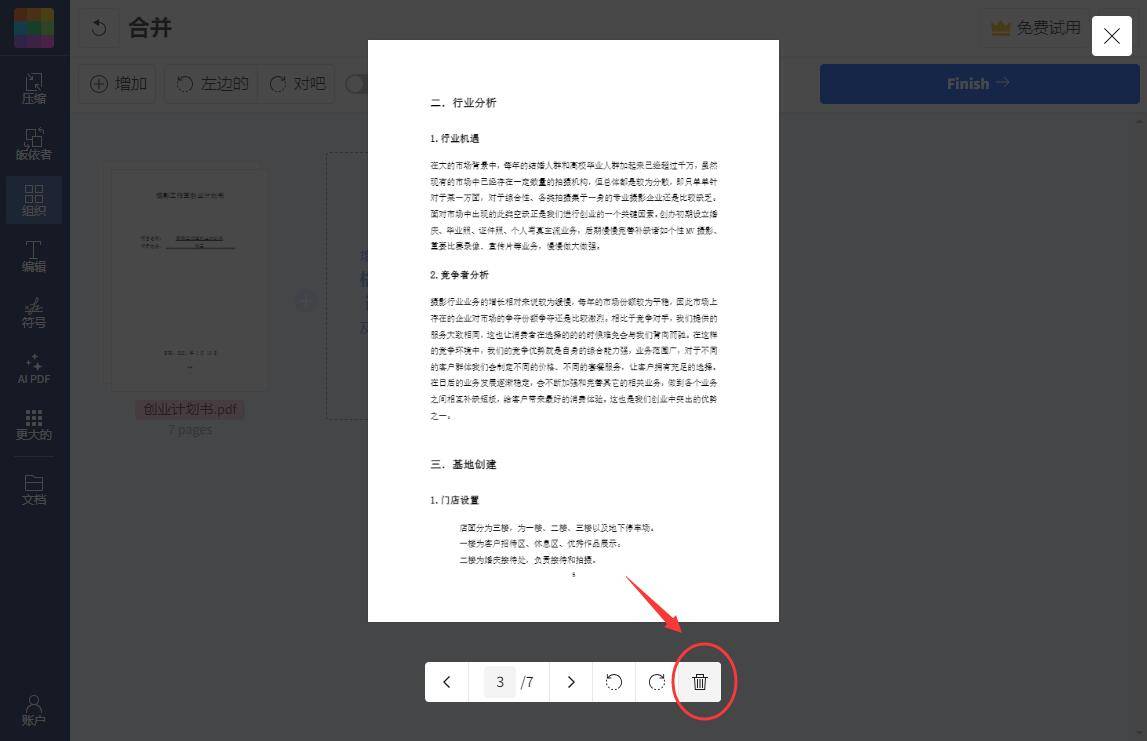Close the page preview overlay
The width and height of the screenshot is (1147, 741).
(1111, 36)
